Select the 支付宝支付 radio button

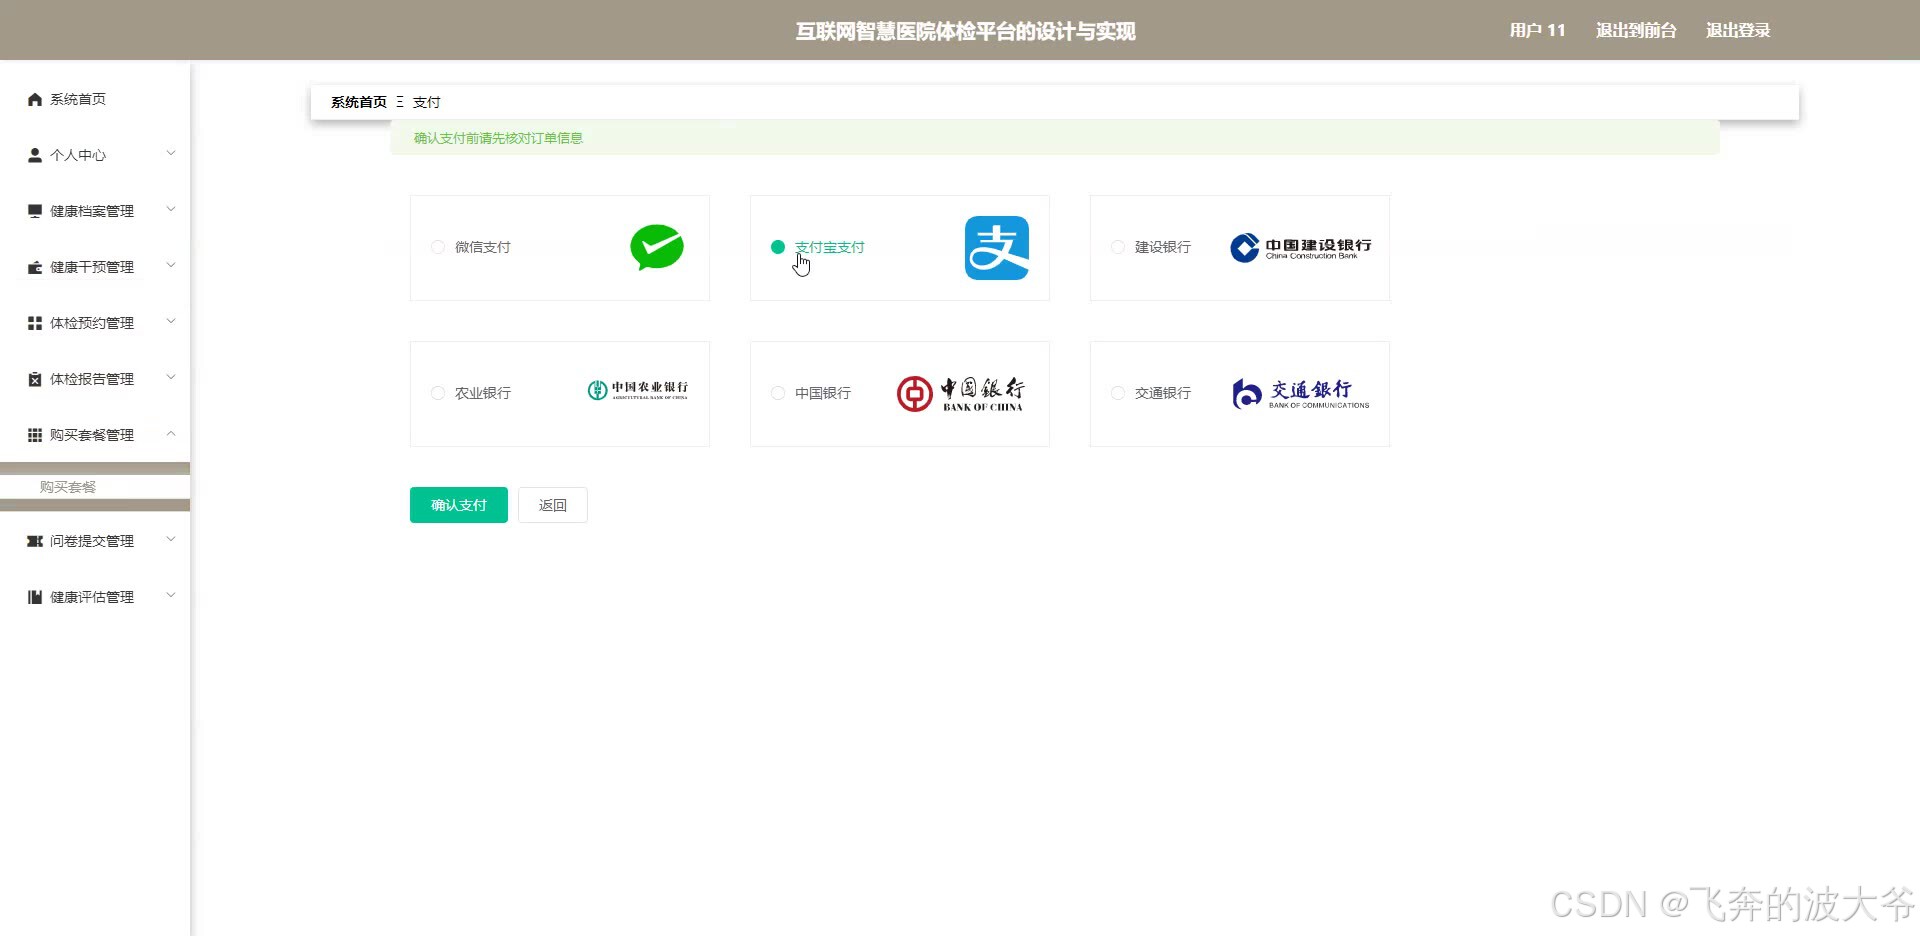778,247
